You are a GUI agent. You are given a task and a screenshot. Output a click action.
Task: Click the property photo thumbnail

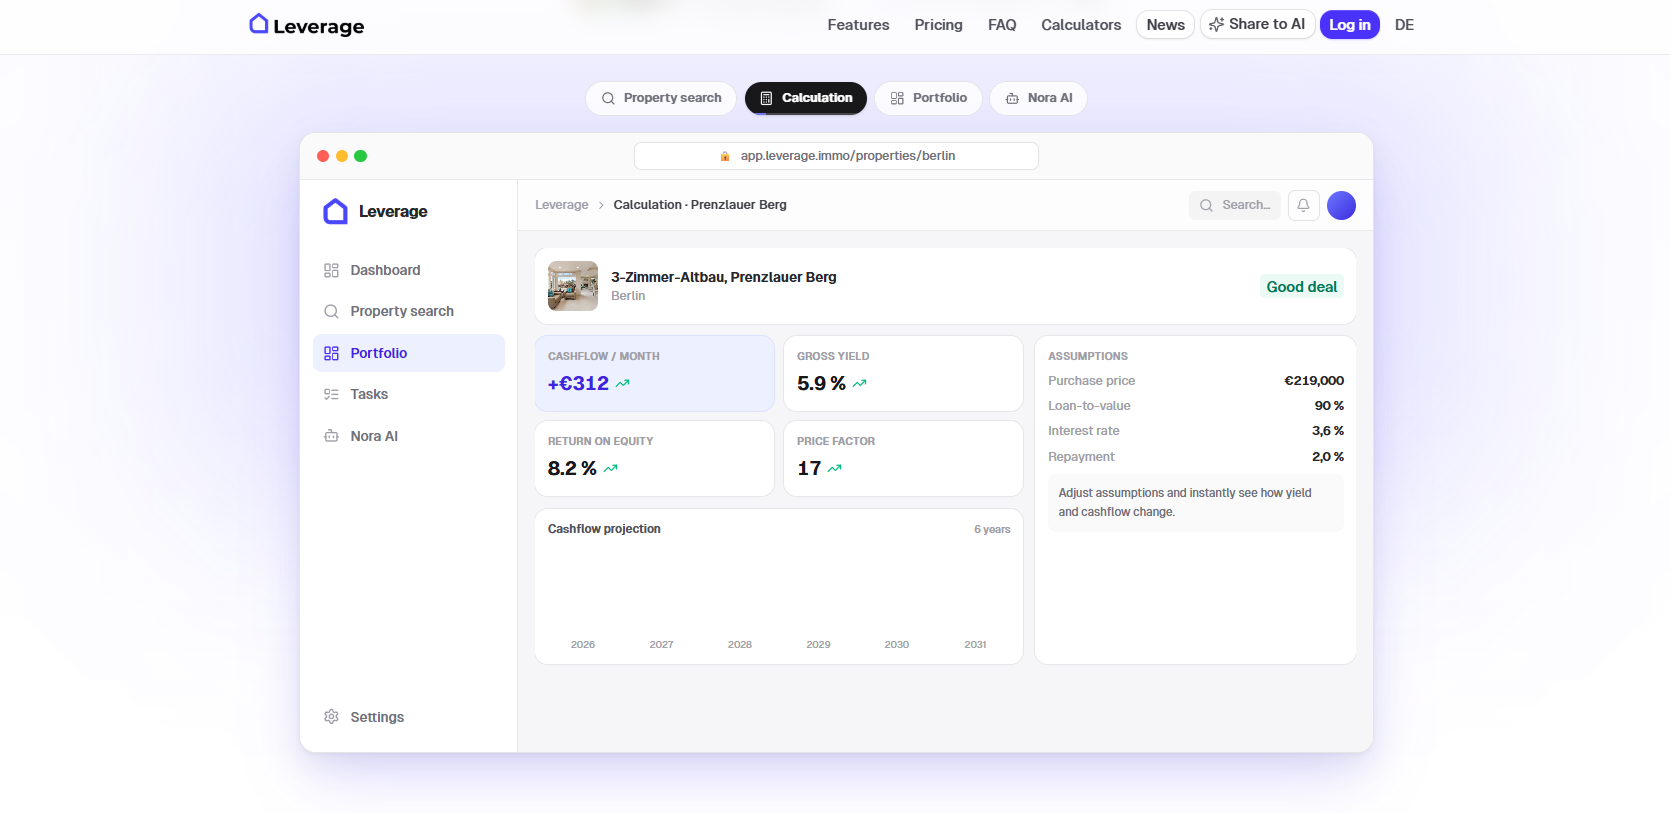573,286
